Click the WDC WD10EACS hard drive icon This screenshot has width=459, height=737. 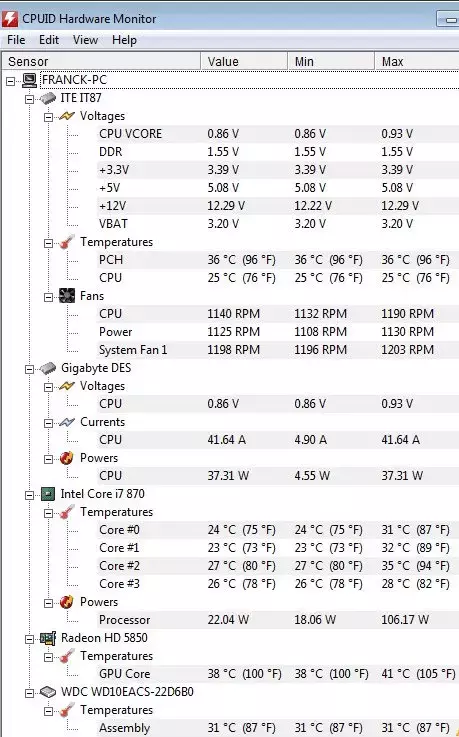coord(48,692)
